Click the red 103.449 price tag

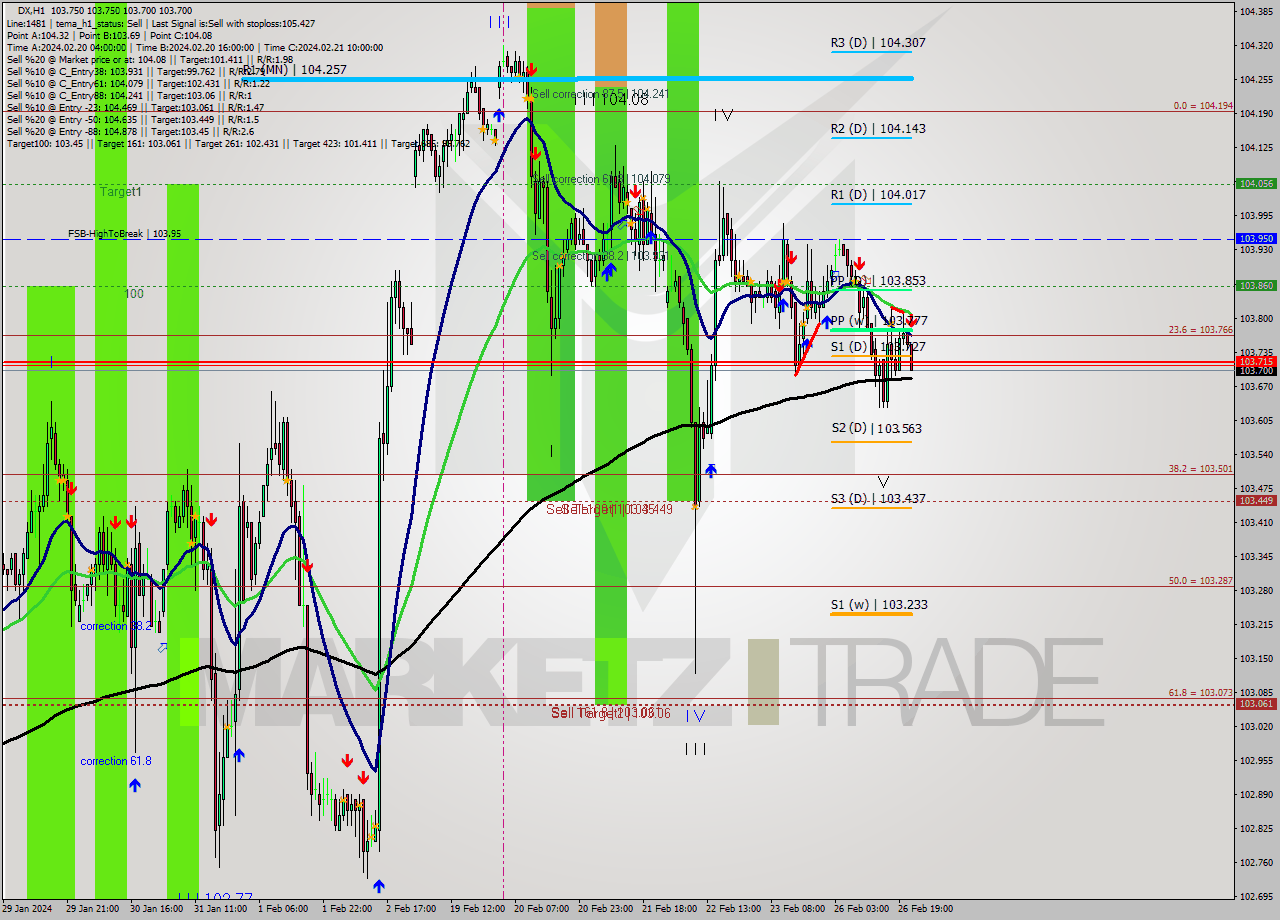(1257, 501)
